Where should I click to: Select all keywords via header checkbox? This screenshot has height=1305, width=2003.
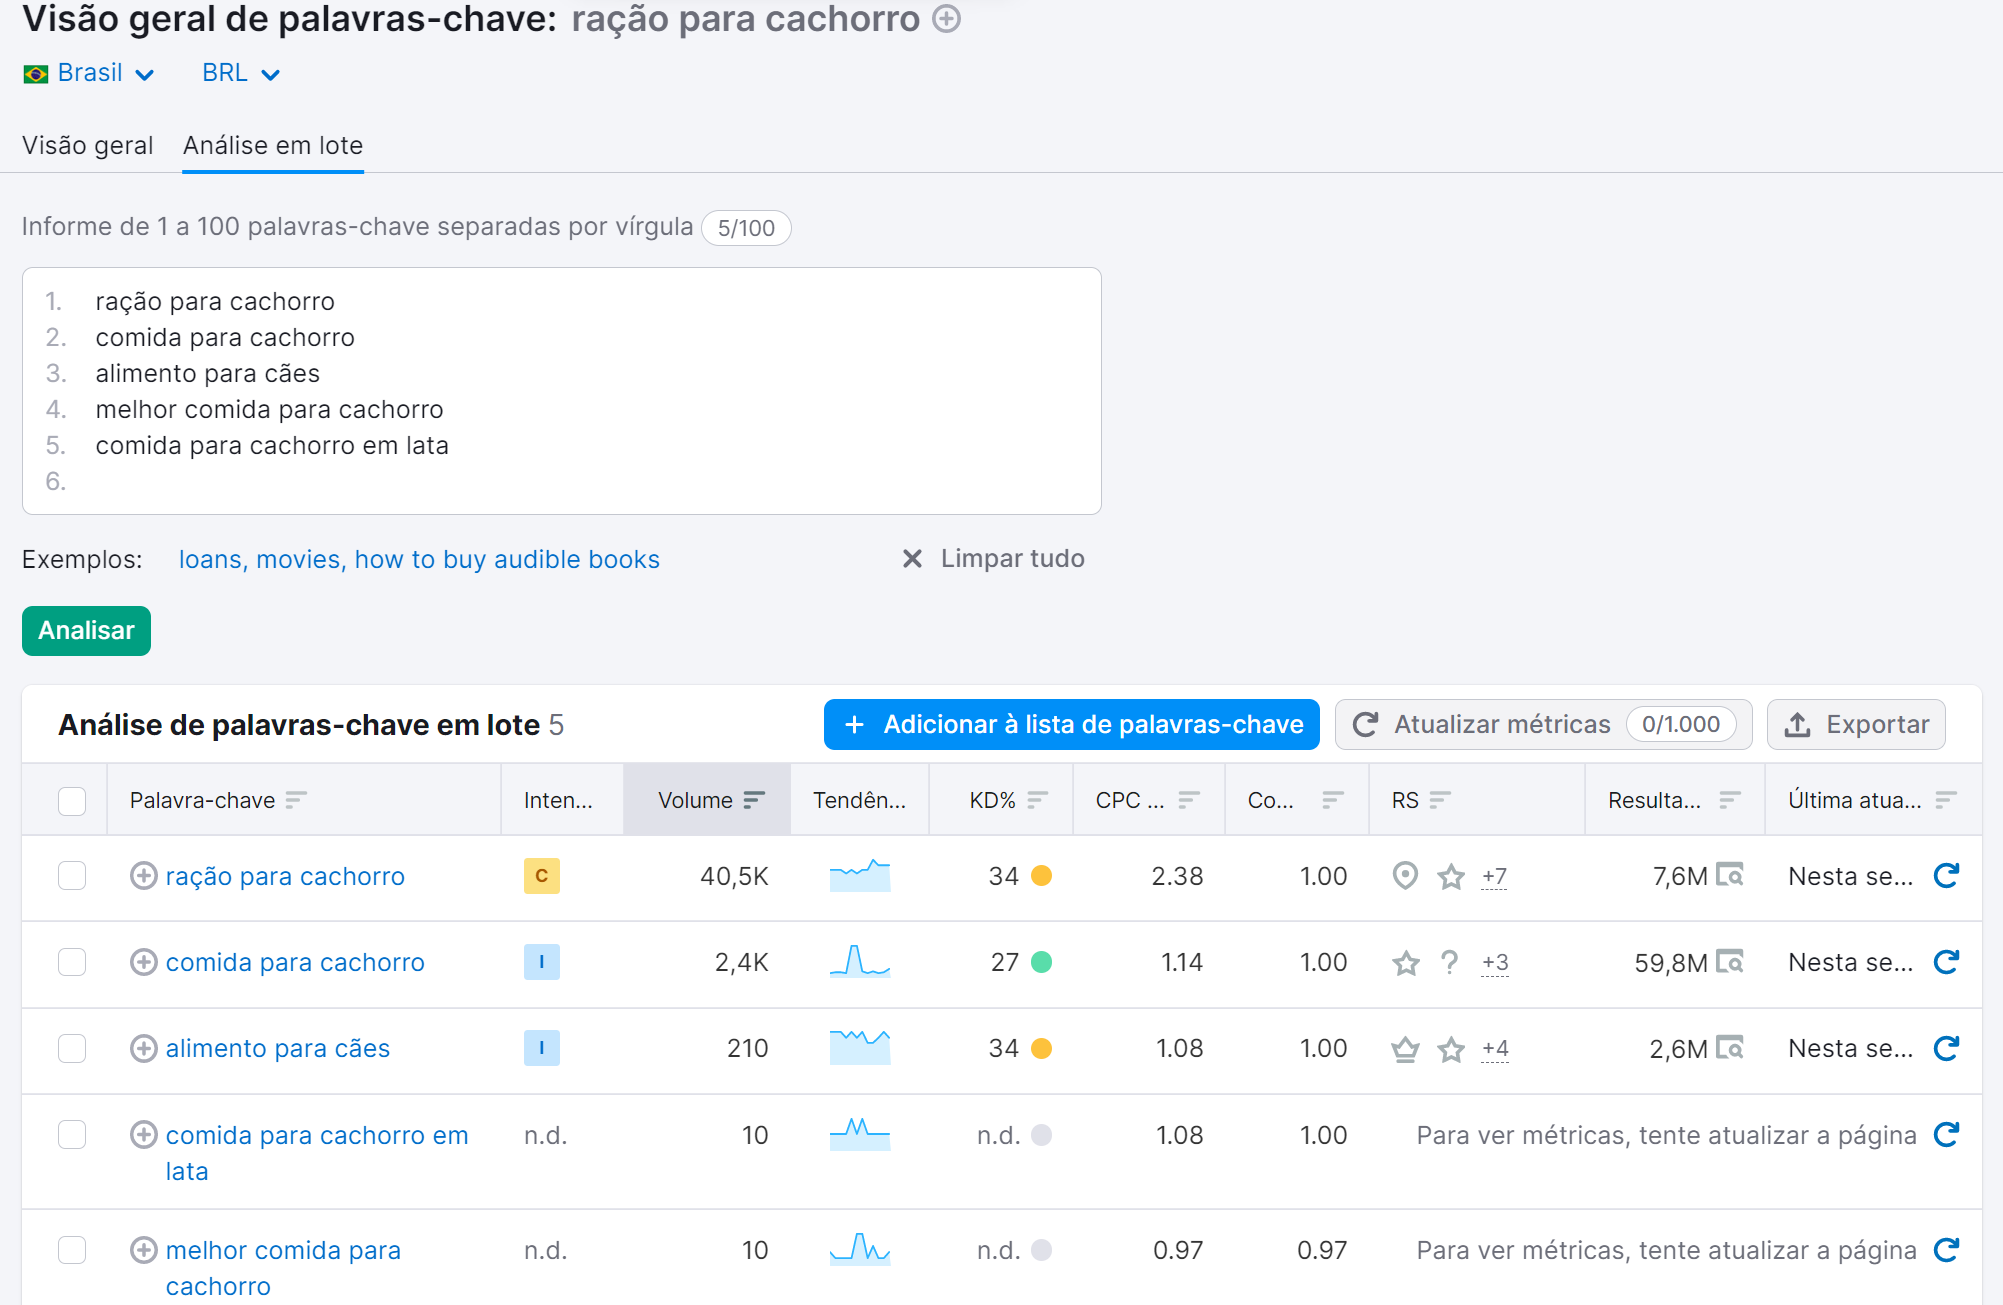tap(72, 800)
